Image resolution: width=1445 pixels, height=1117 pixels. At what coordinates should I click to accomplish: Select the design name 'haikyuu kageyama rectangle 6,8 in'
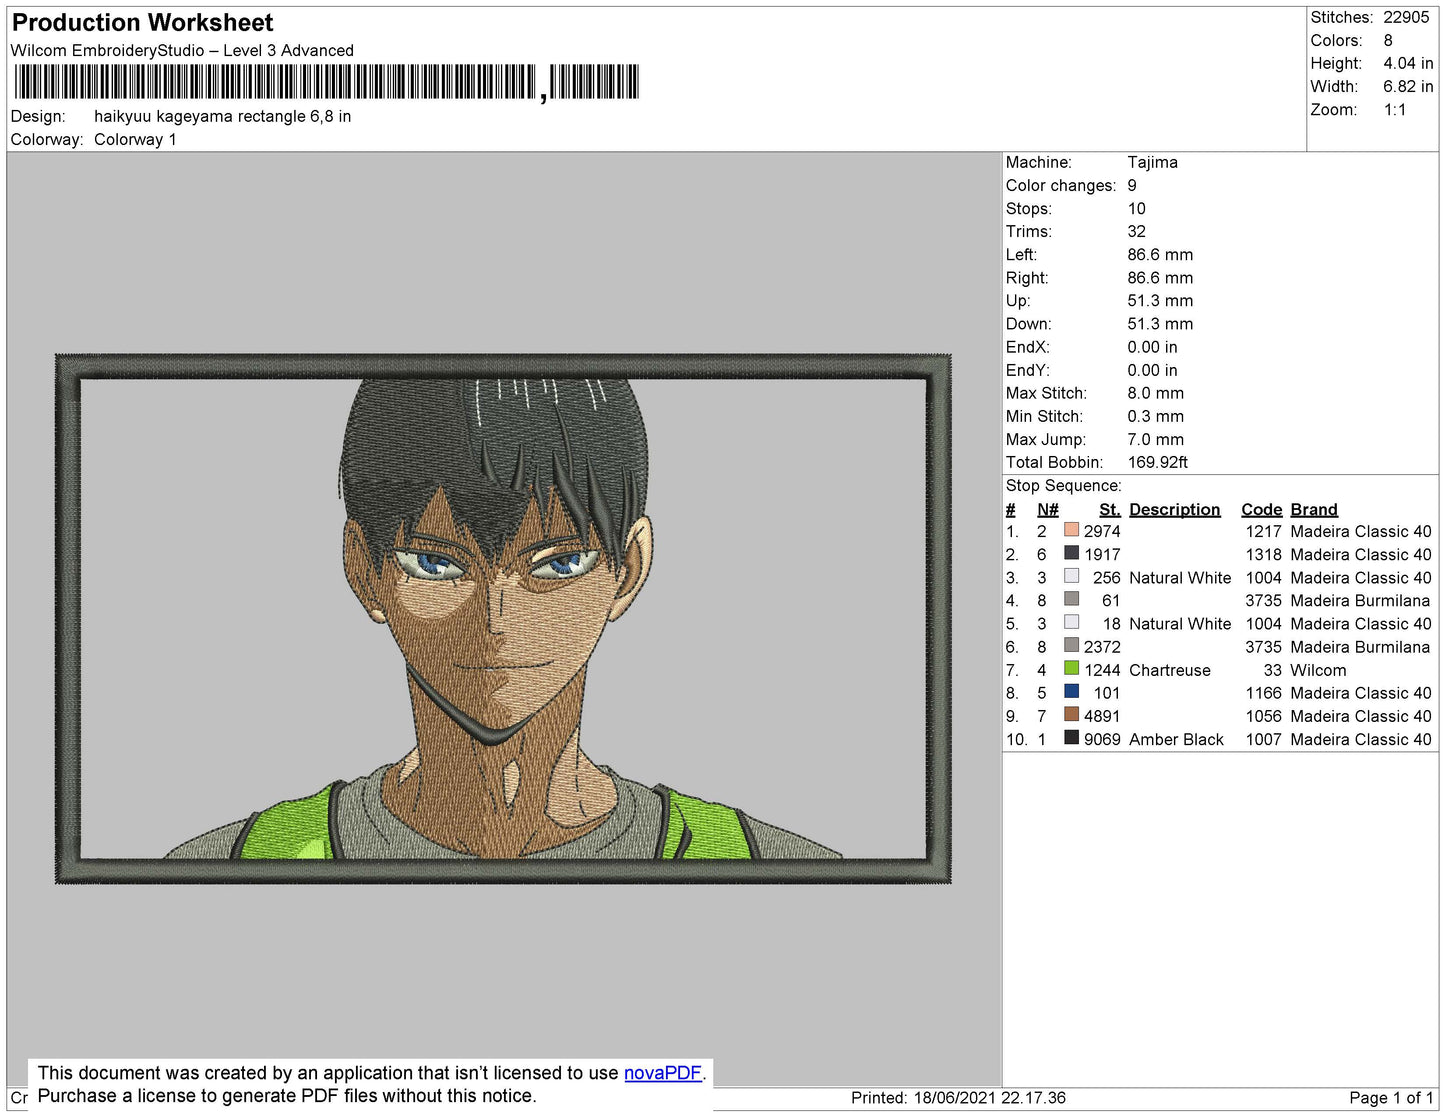pyautogui.click(x=222, y=116)
